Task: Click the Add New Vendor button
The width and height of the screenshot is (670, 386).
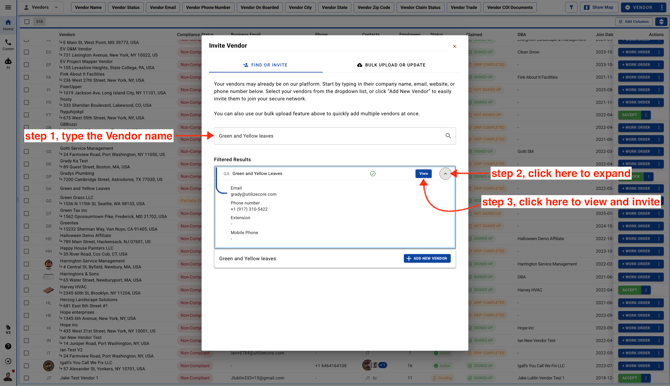Action: pyautogui.click(x=427, y=259)
